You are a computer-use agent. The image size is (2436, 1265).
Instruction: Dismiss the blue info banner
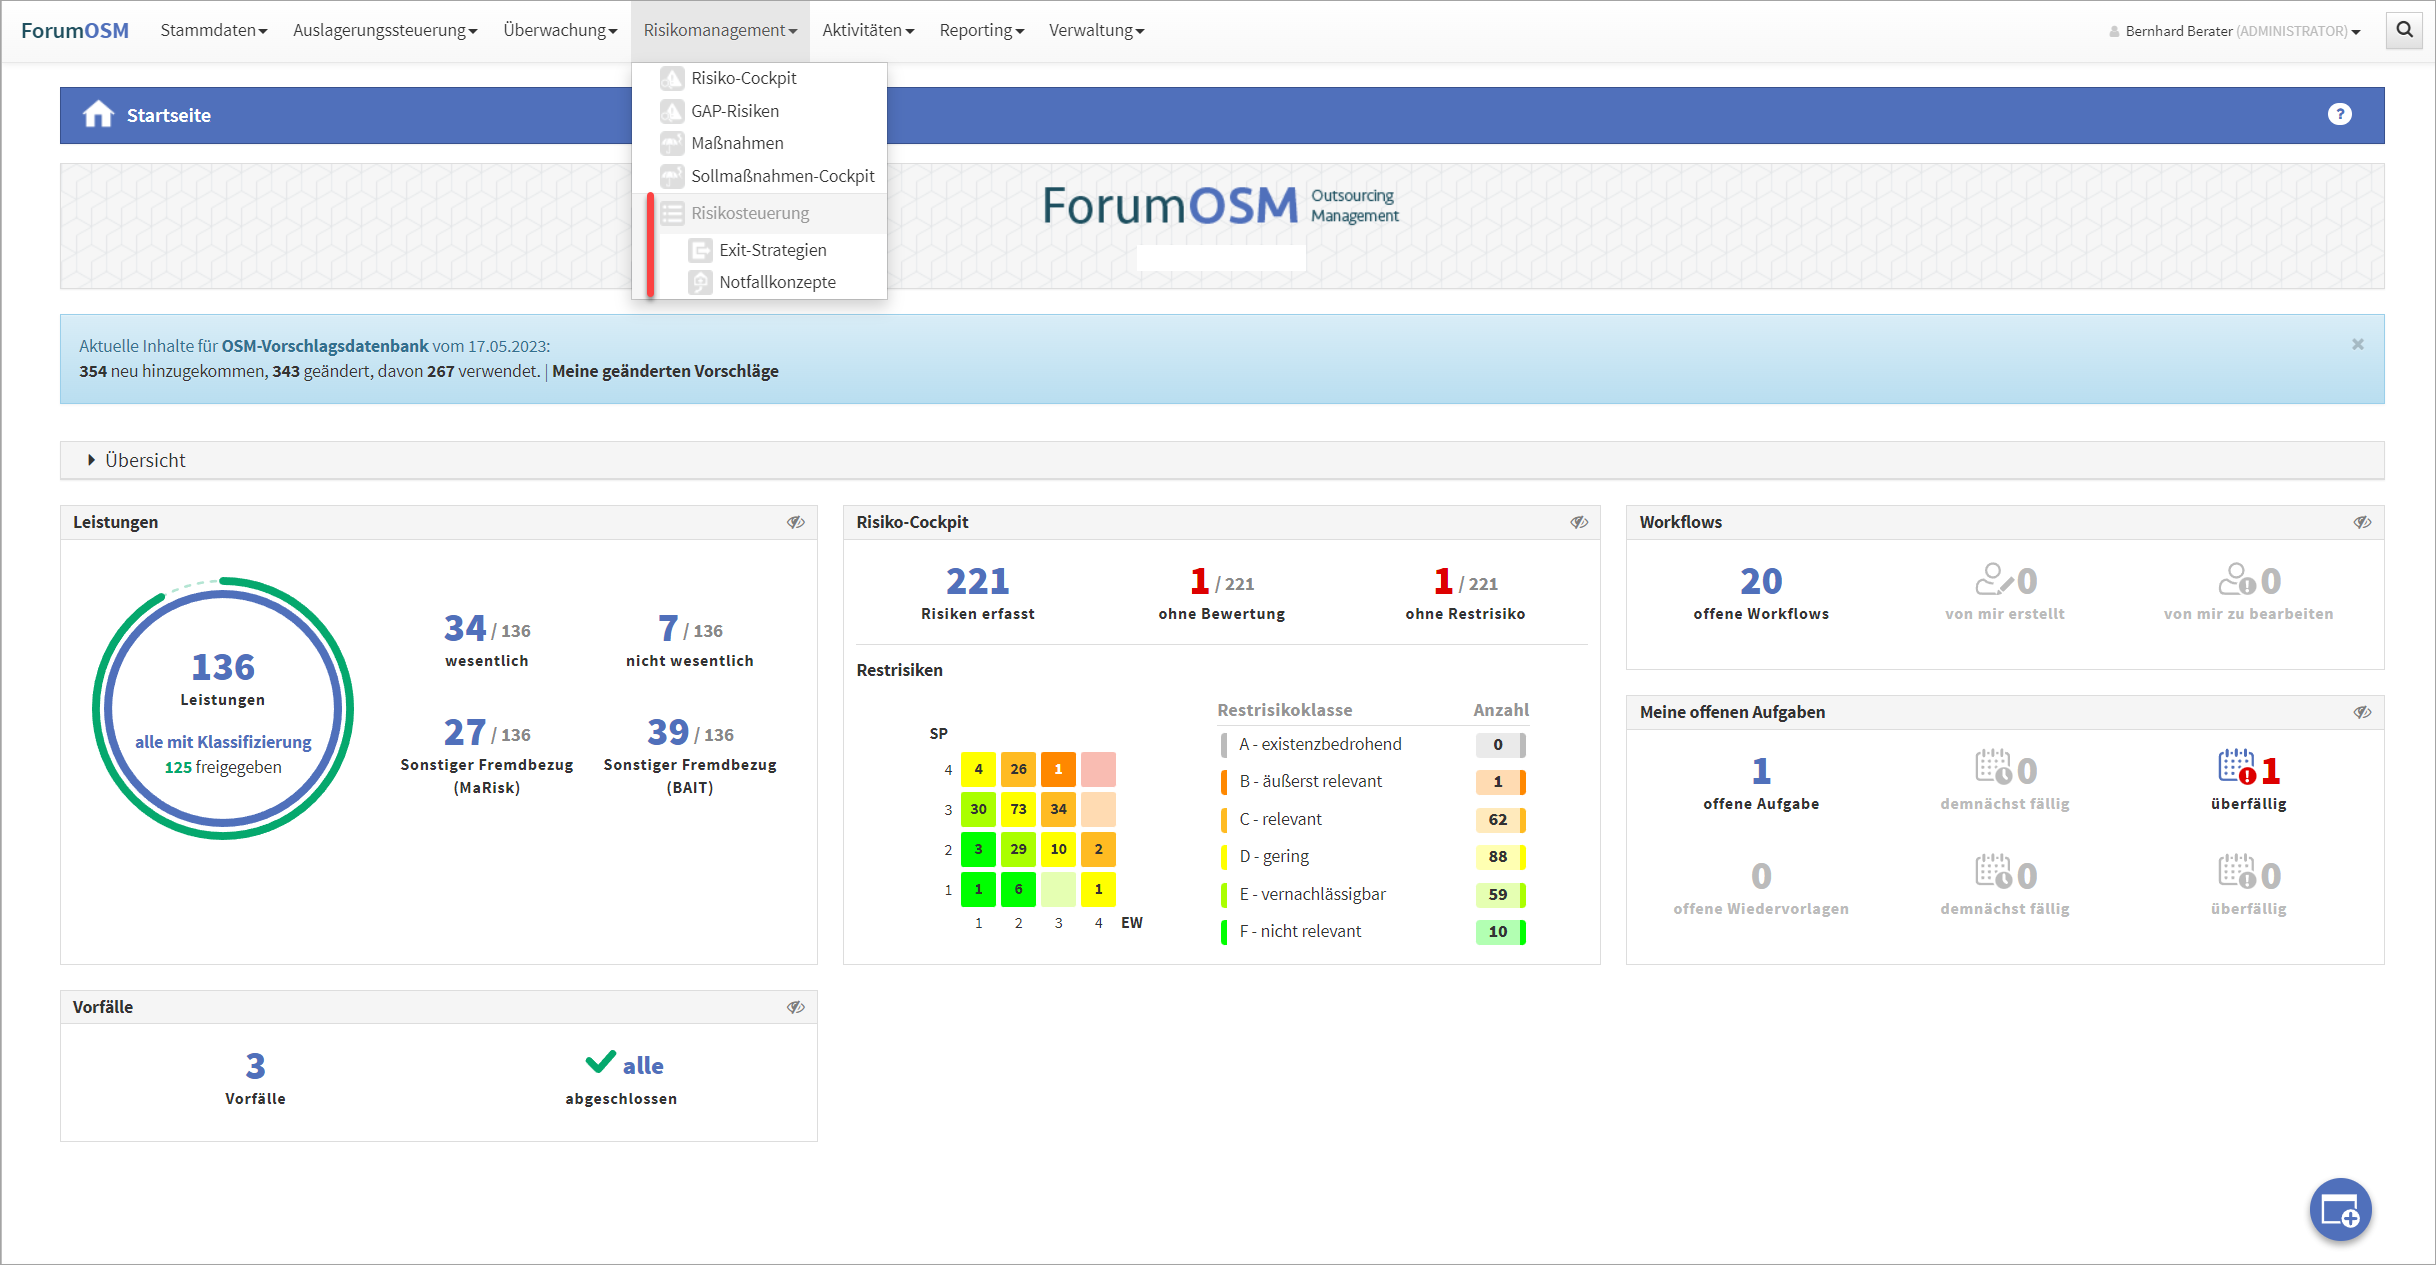[2357, 344]
